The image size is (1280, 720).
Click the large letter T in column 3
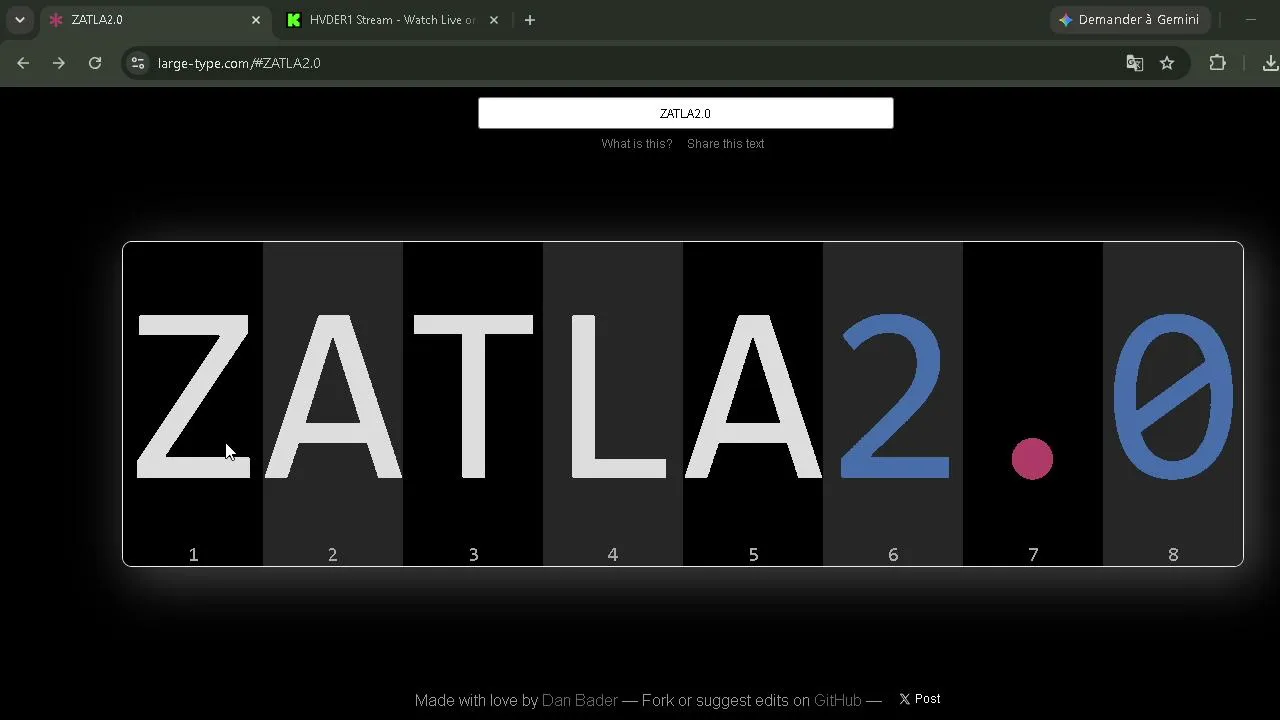[473, 396]
